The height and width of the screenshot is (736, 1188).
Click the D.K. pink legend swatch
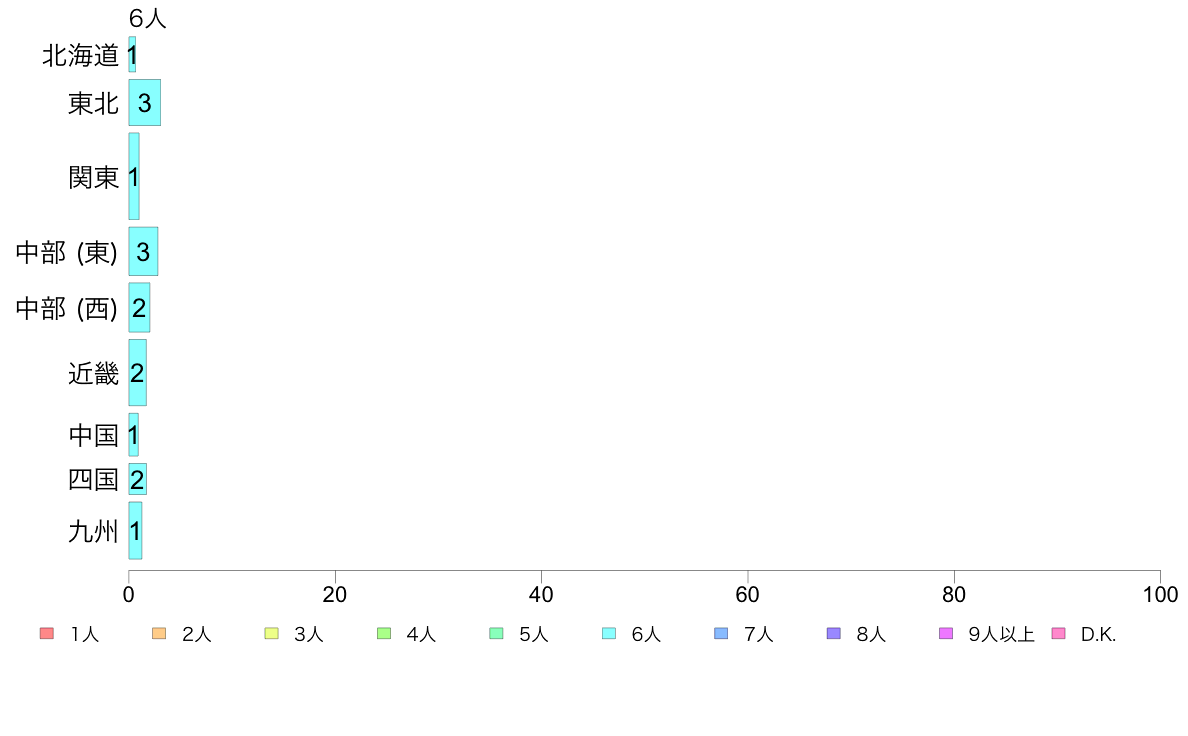[x=1058, y=634]
